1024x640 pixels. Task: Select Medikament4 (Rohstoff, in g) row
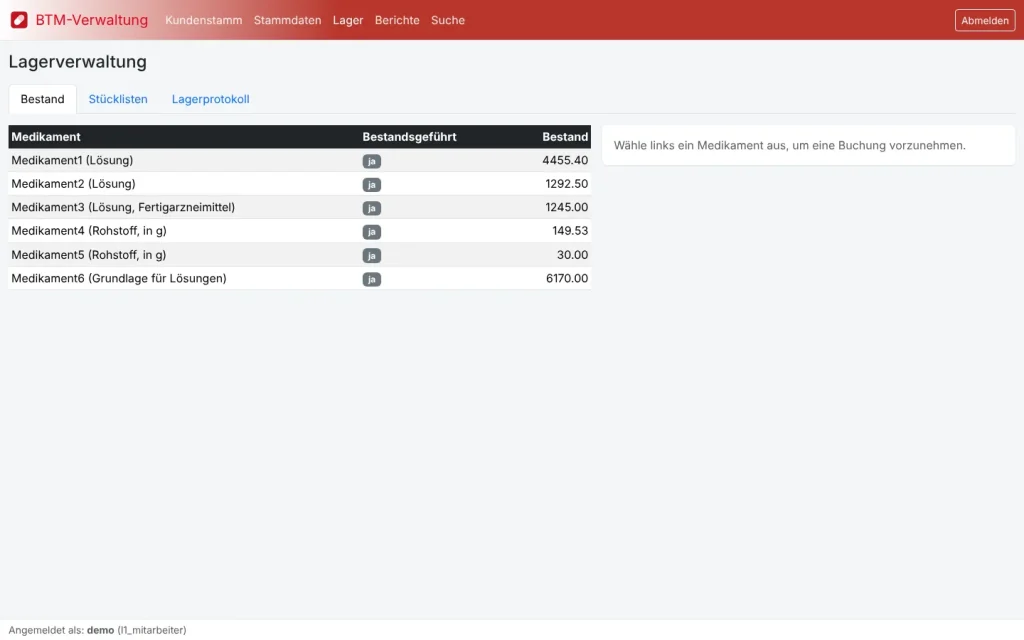300,231
